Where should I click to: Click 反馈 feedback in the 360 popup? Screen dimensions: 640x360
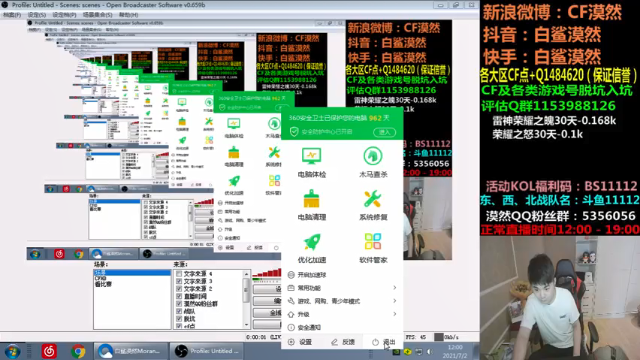pyautogui.click(x=343, y=342)
